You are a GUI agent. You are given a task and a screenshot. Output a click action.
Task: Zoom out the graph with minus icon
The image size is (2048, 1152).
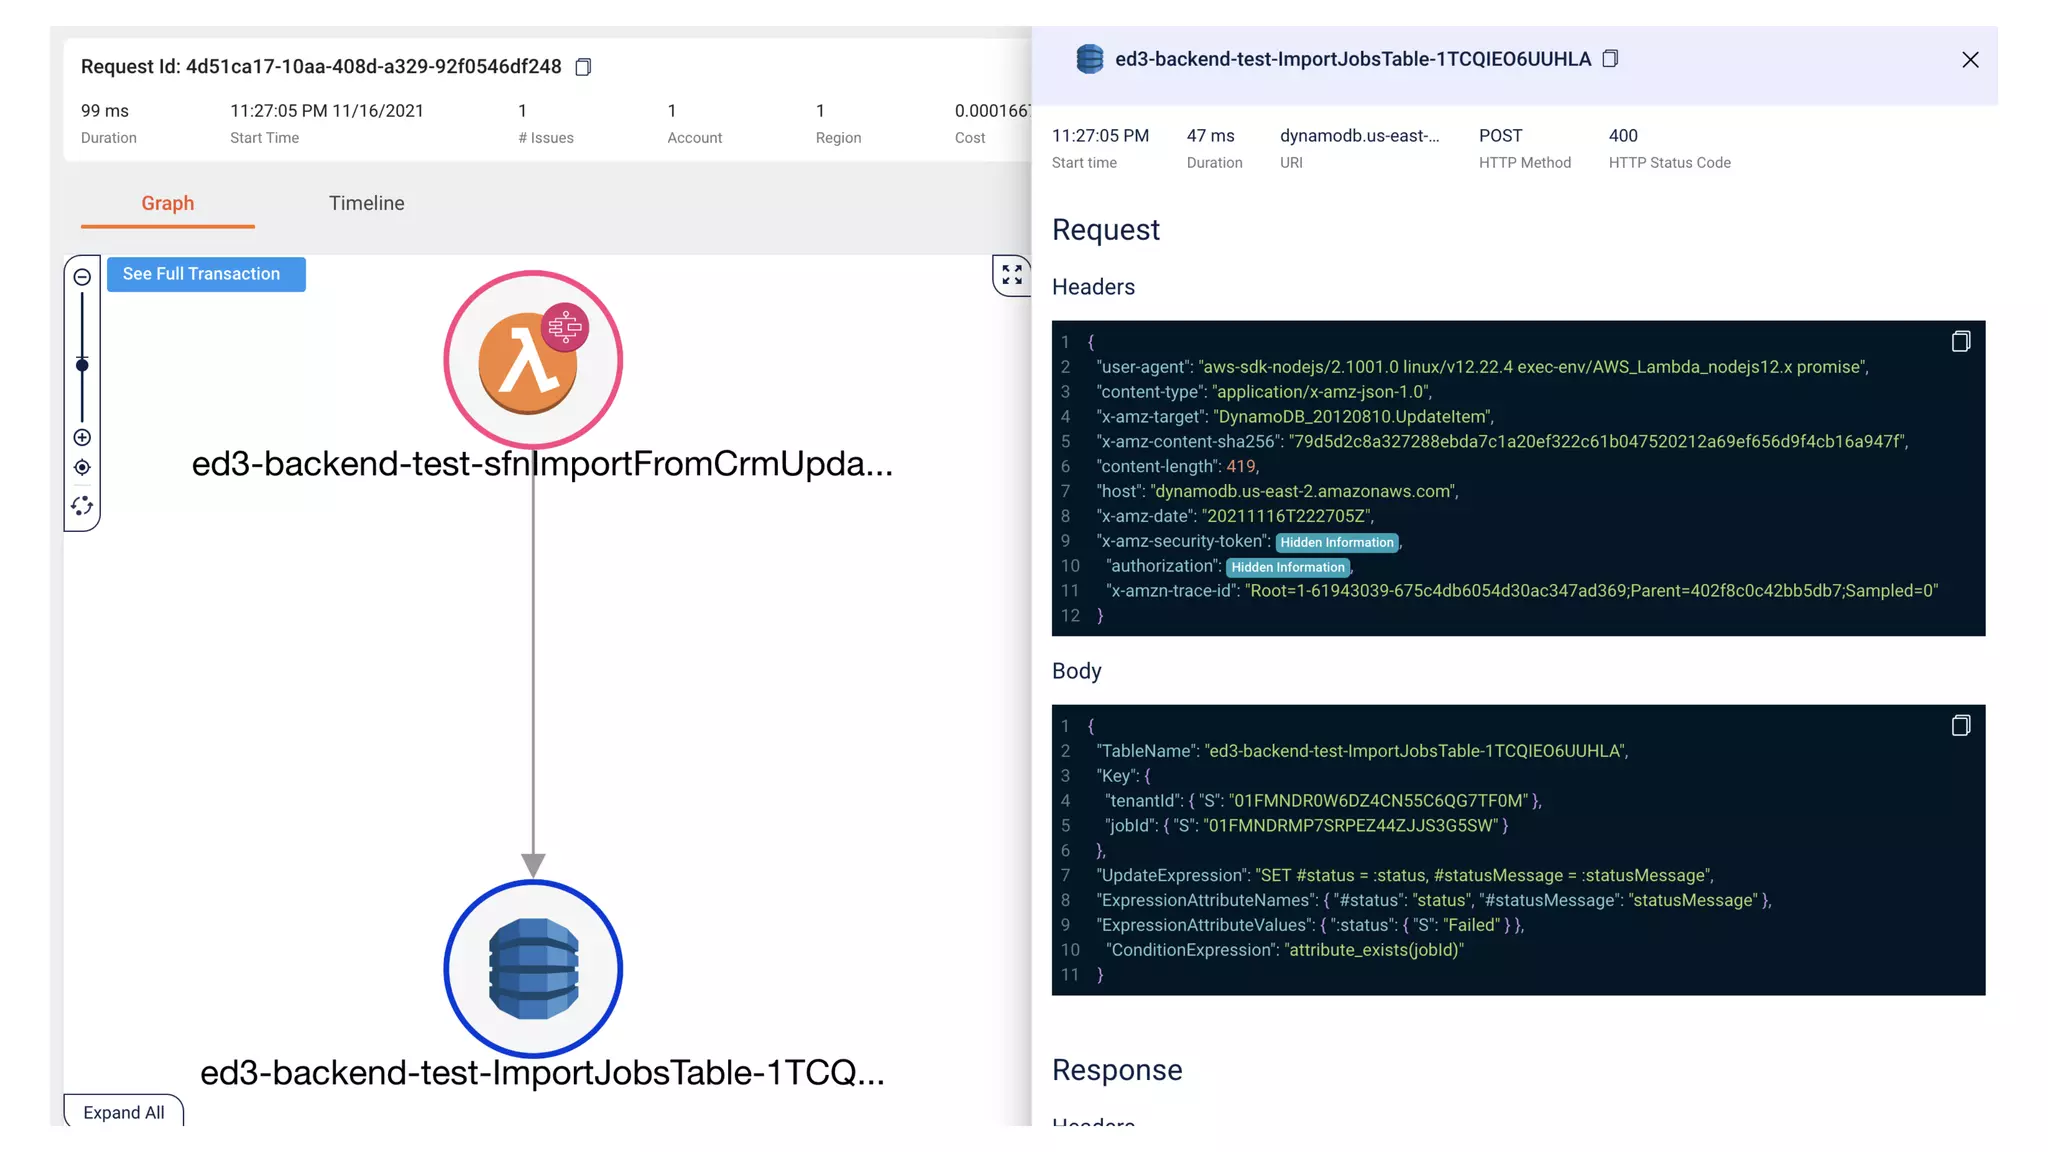click(82, 277)
